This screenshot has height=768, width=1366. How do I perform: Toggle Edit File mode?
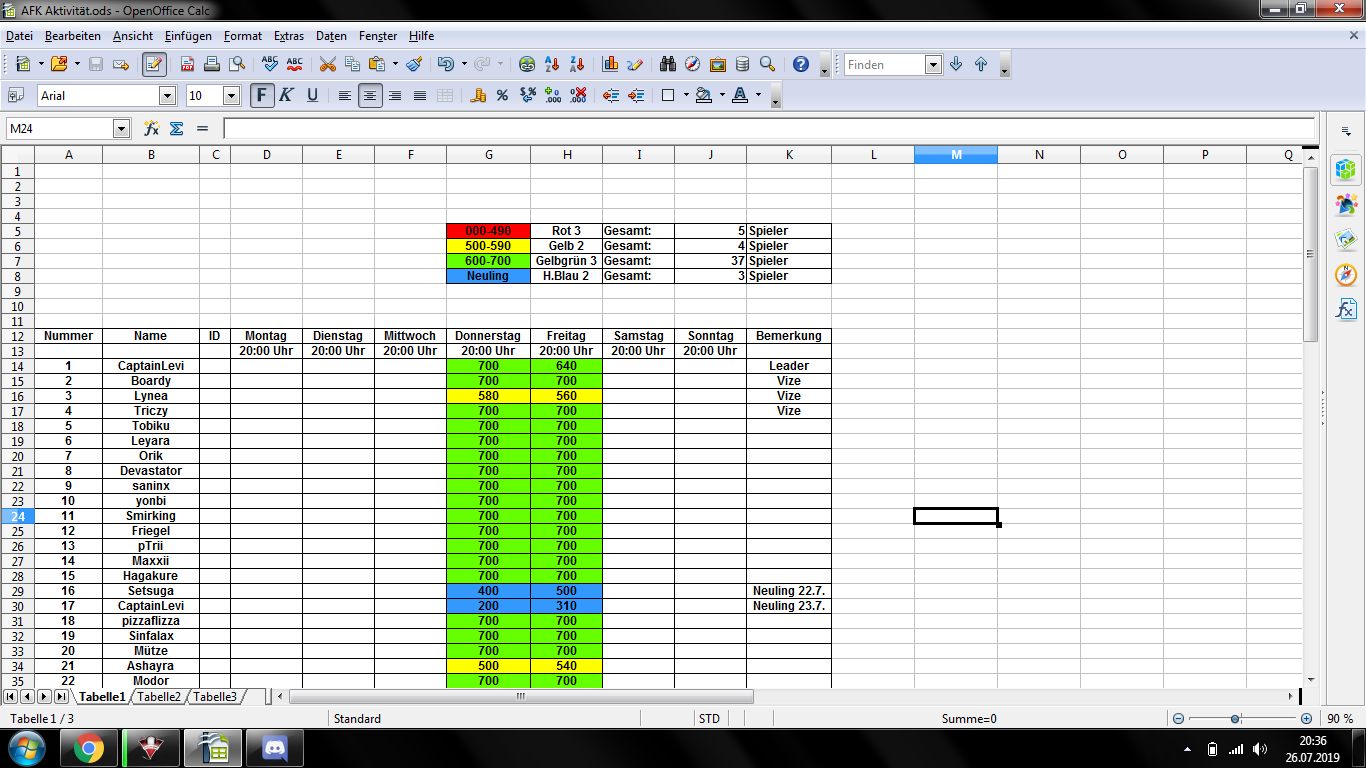point(154,64)
